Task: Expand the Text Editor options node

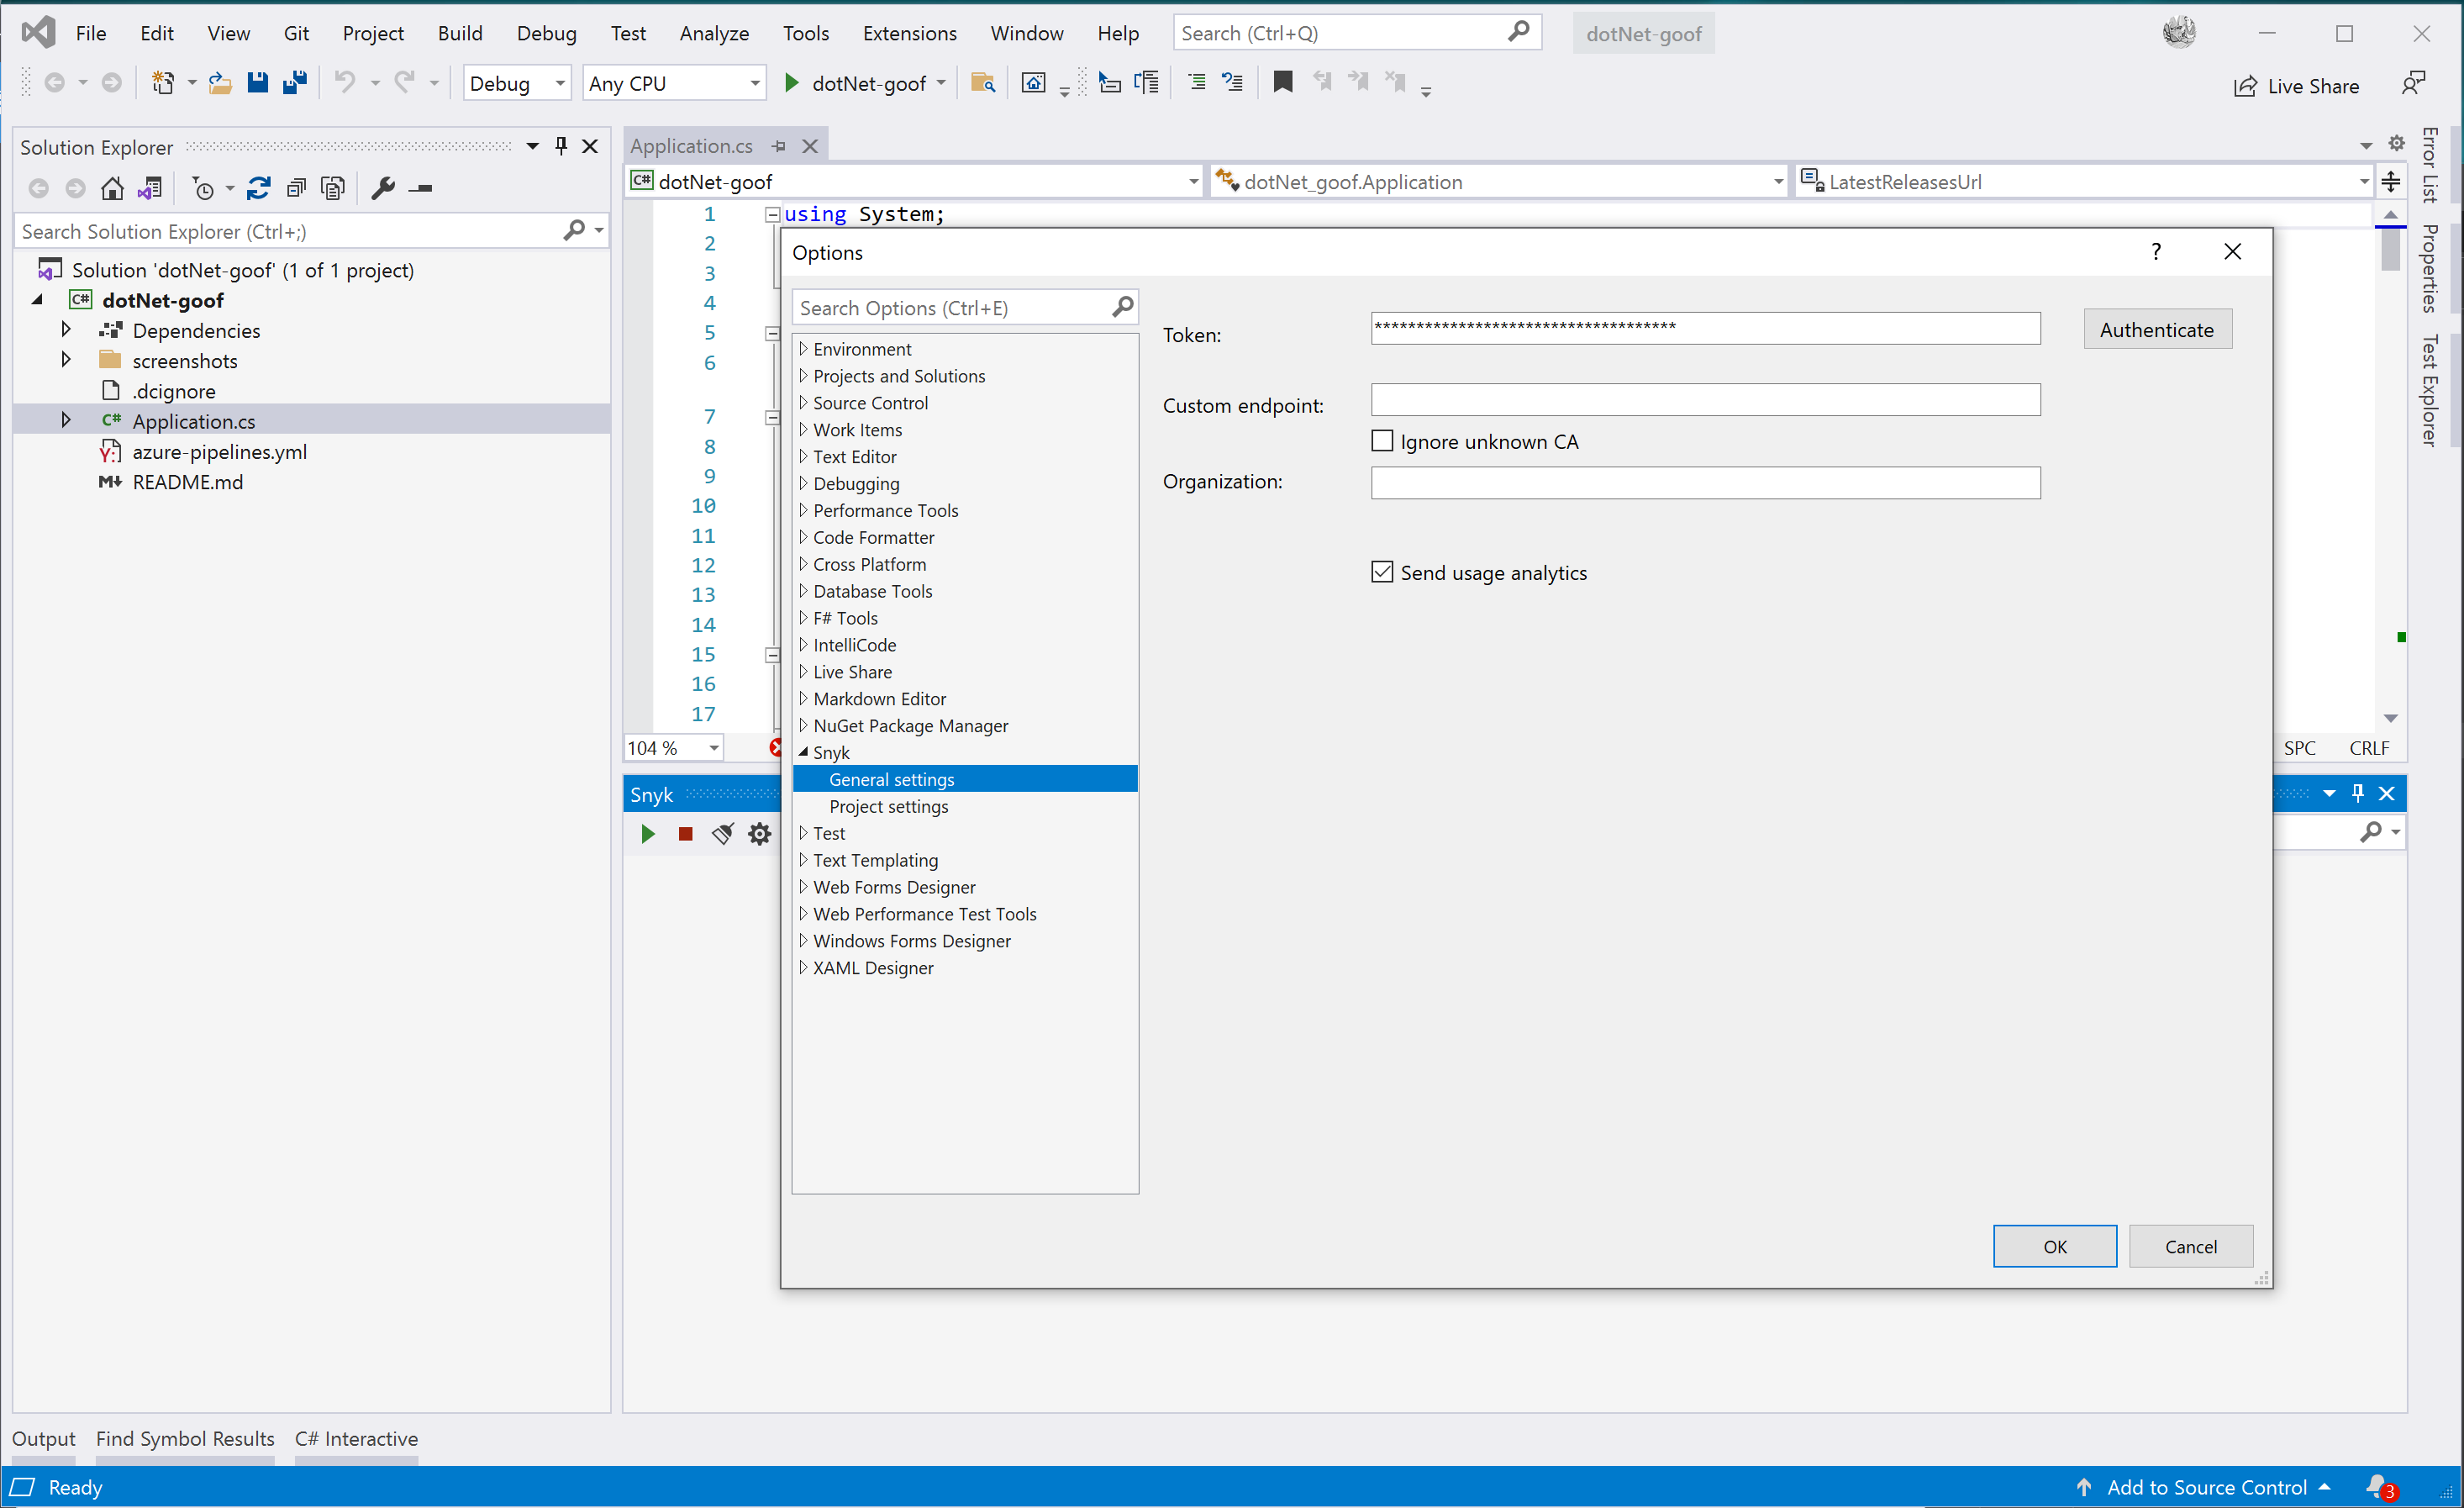Action: [803, 456]
